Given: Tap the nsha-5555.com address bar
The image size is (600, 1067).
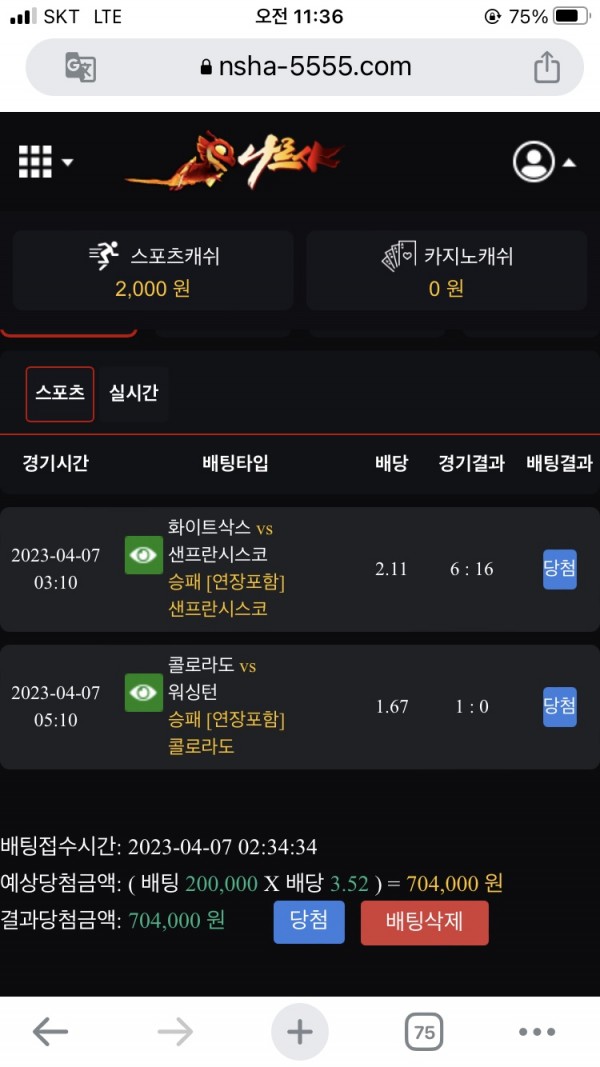Looking at the screenshot, I should tap(305, 67).
